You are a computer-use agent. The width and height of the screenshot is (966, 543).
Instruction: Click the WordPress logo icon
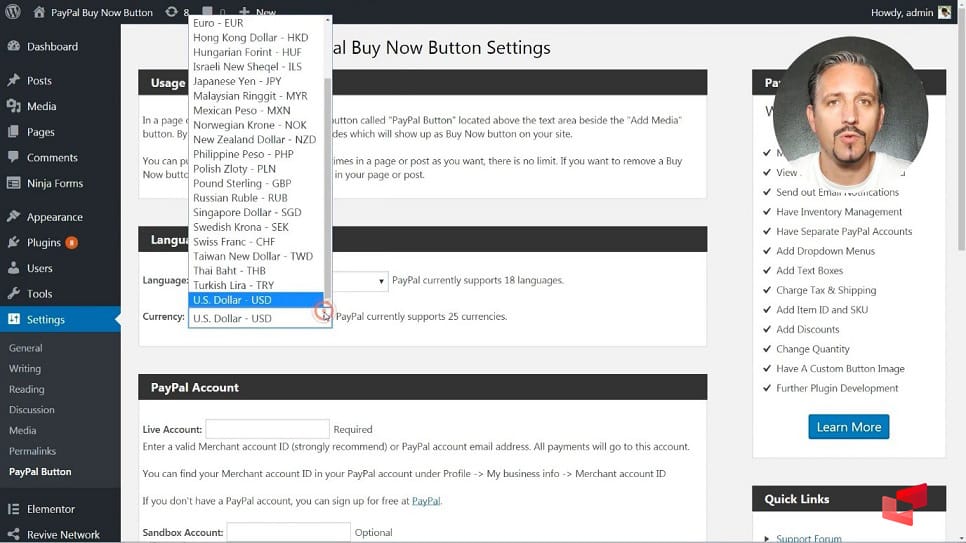pos(12,12)
